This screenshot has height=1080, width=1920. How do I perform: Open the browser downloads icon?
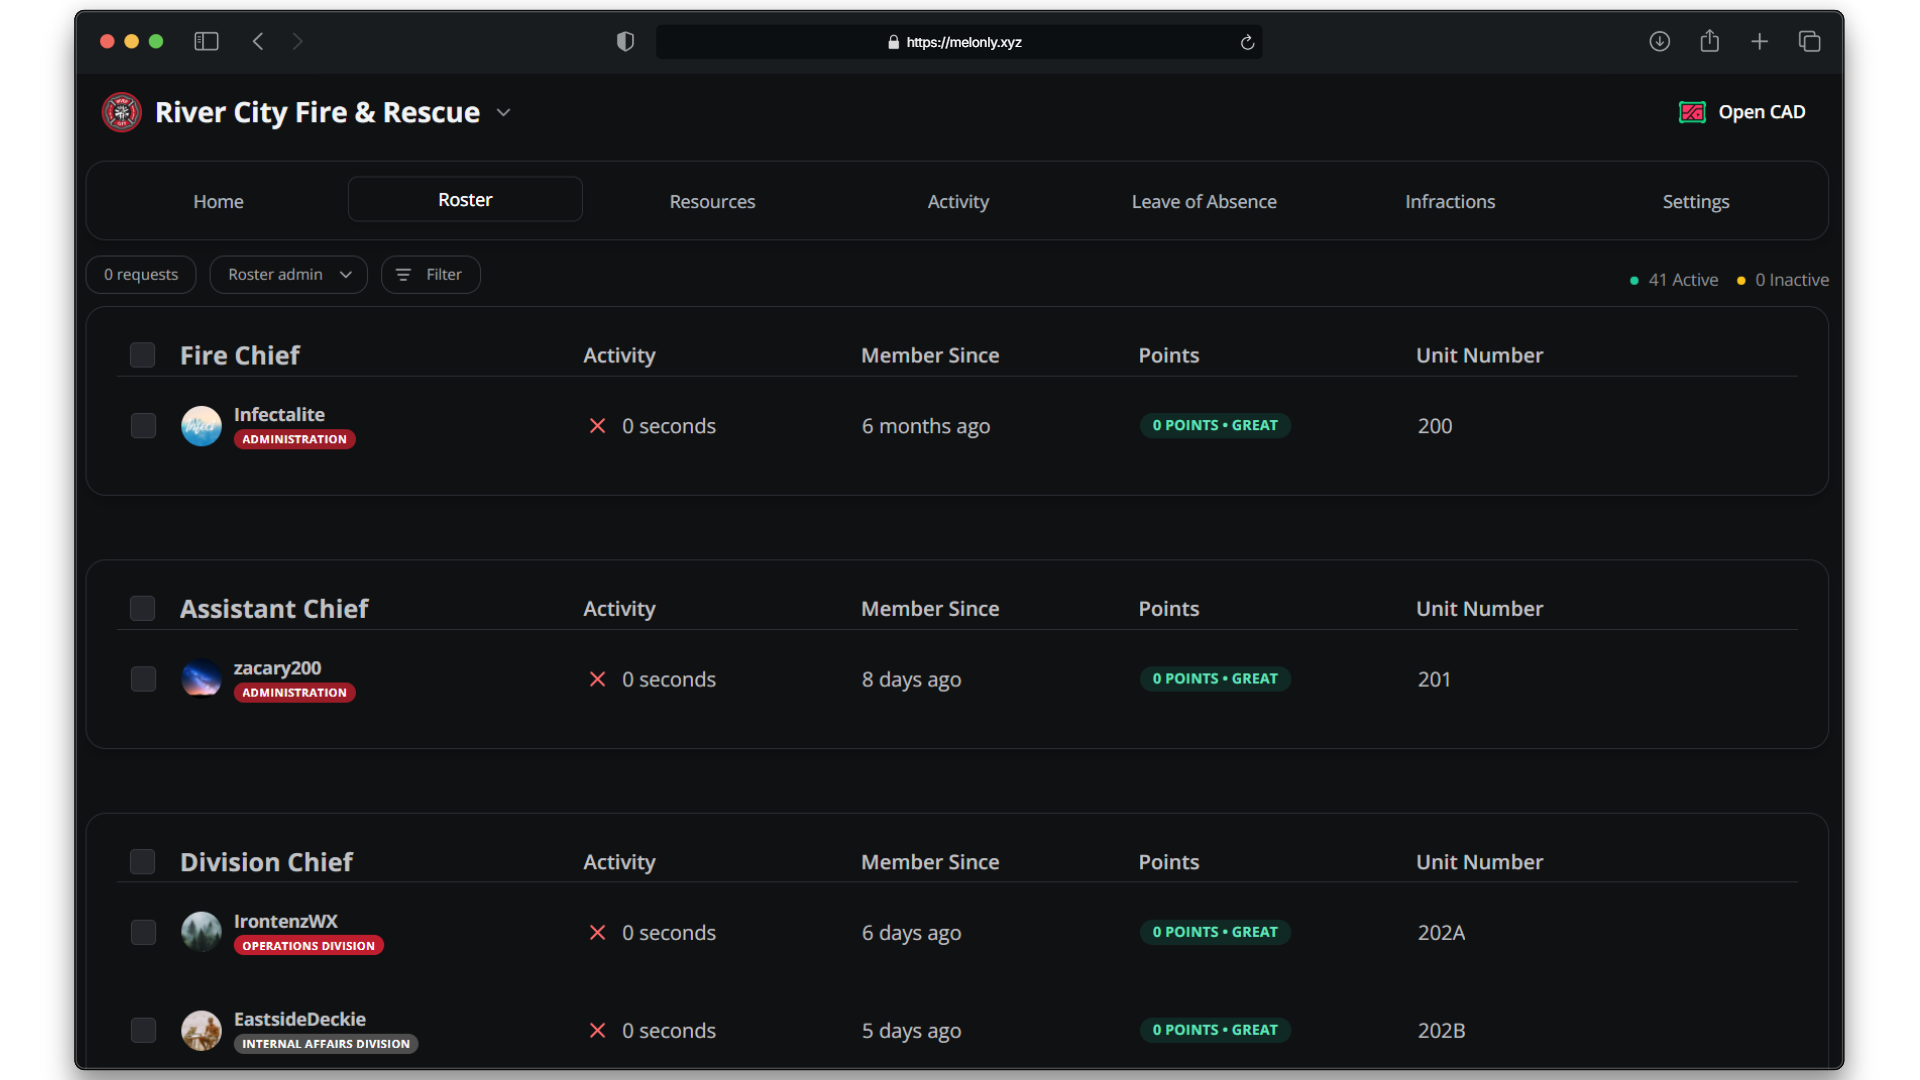pos(1659,41)
